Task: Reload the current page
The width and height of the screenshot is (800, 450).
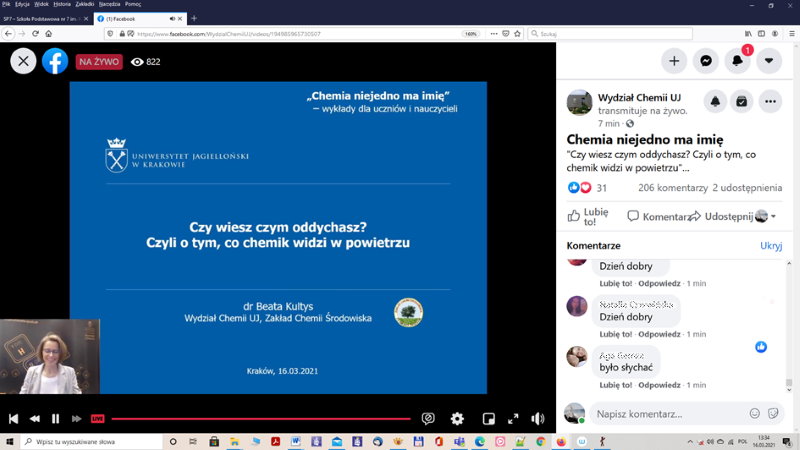Action: 35,34
